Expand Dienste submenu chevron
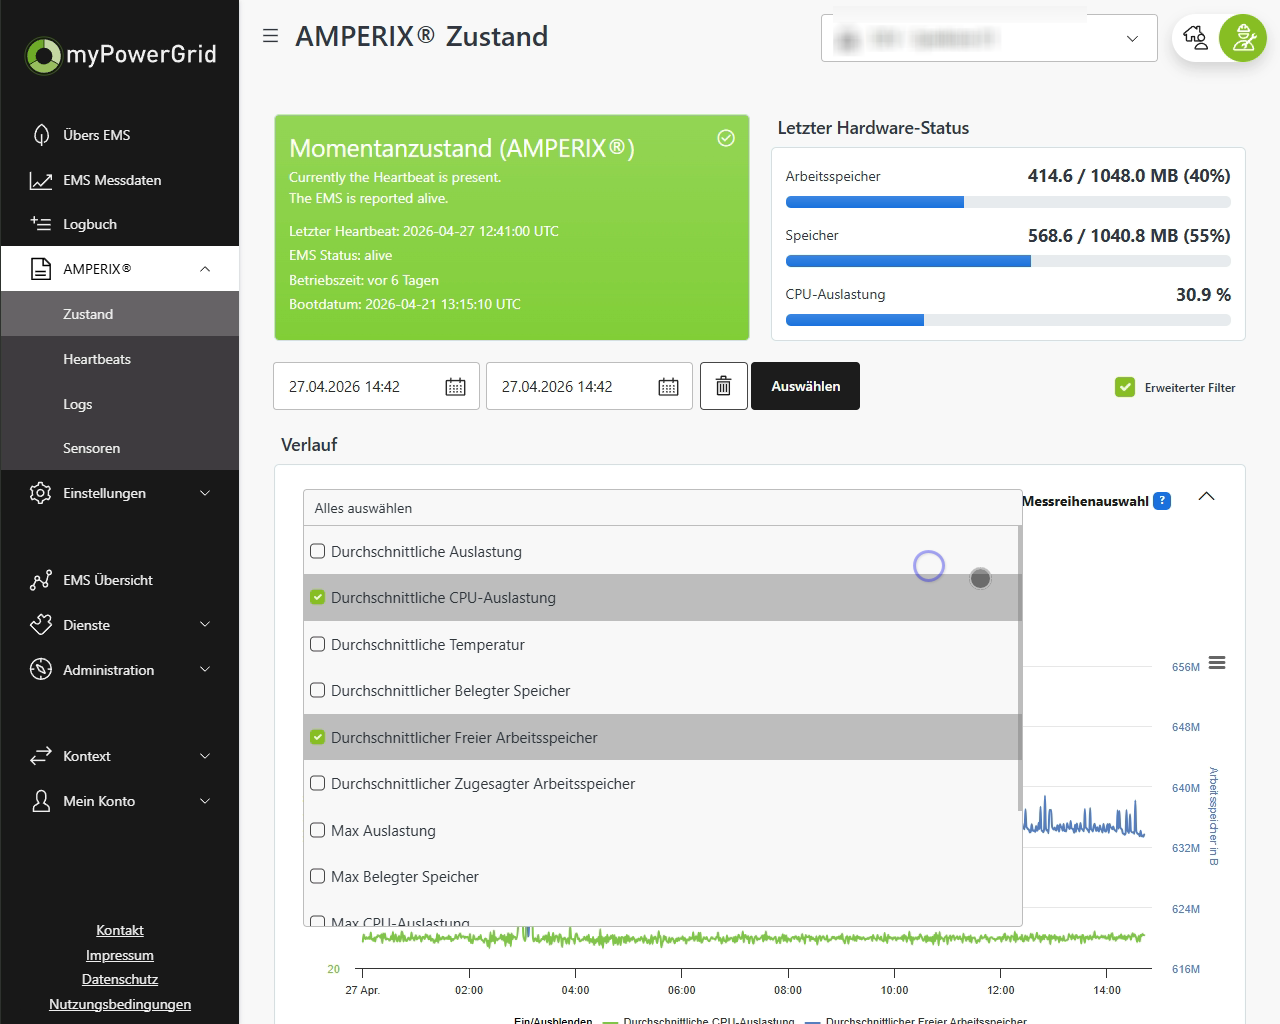Image resolution: width=1280 pixels, height=1024 pixels. [x=205, y=625]
